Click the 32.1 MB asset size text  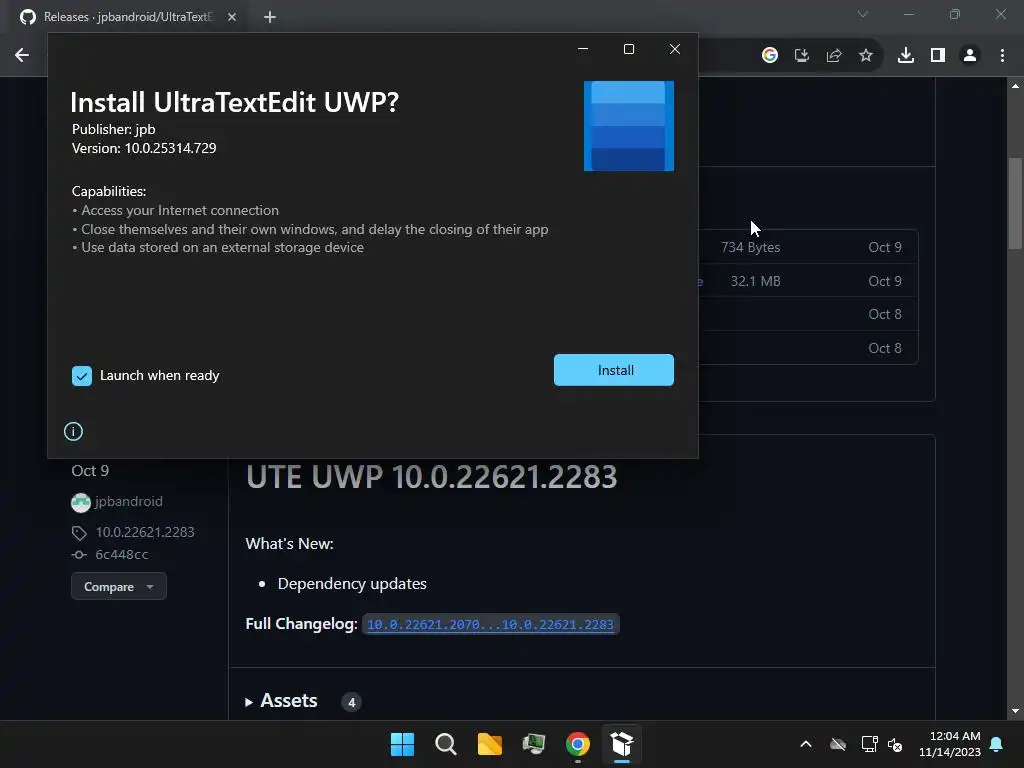(755, 281)
